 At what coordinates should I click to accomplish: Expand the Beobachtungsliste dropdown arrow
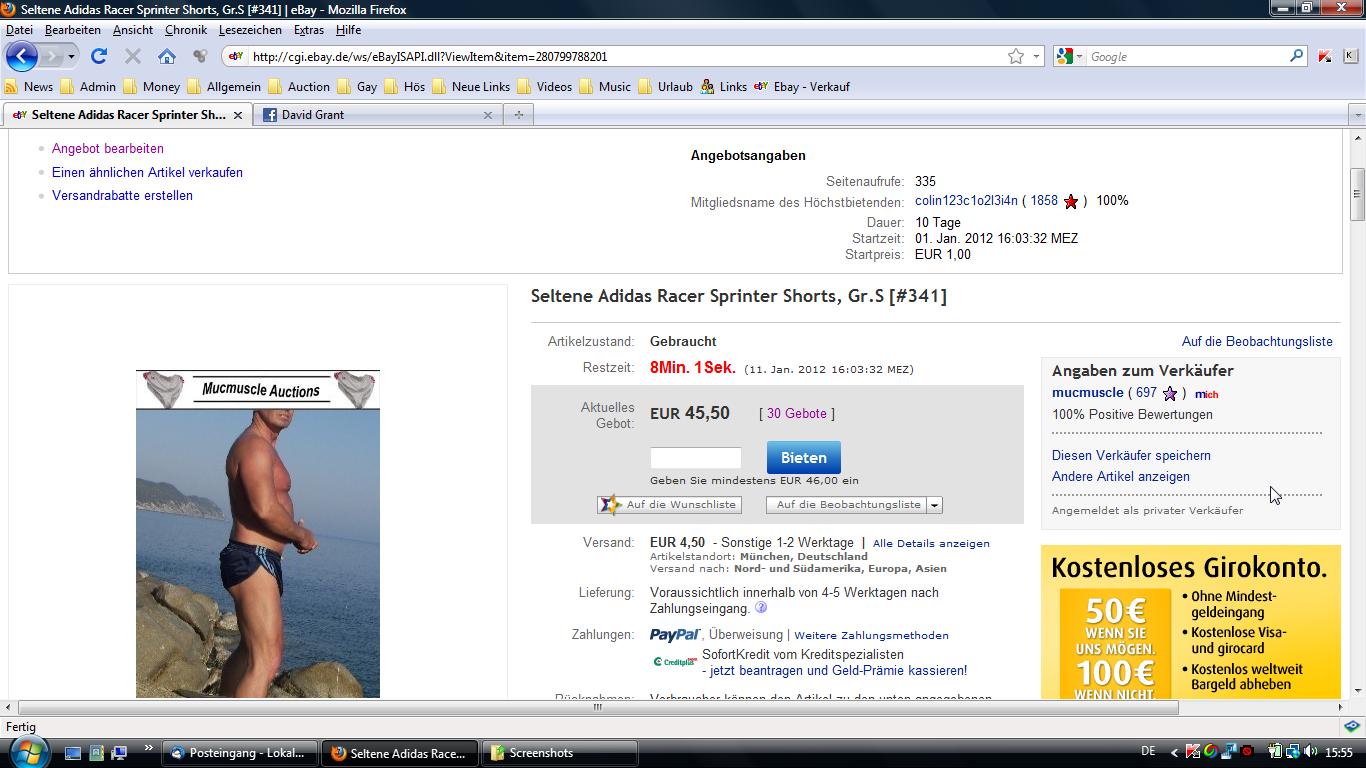click(x=935, y=505)
